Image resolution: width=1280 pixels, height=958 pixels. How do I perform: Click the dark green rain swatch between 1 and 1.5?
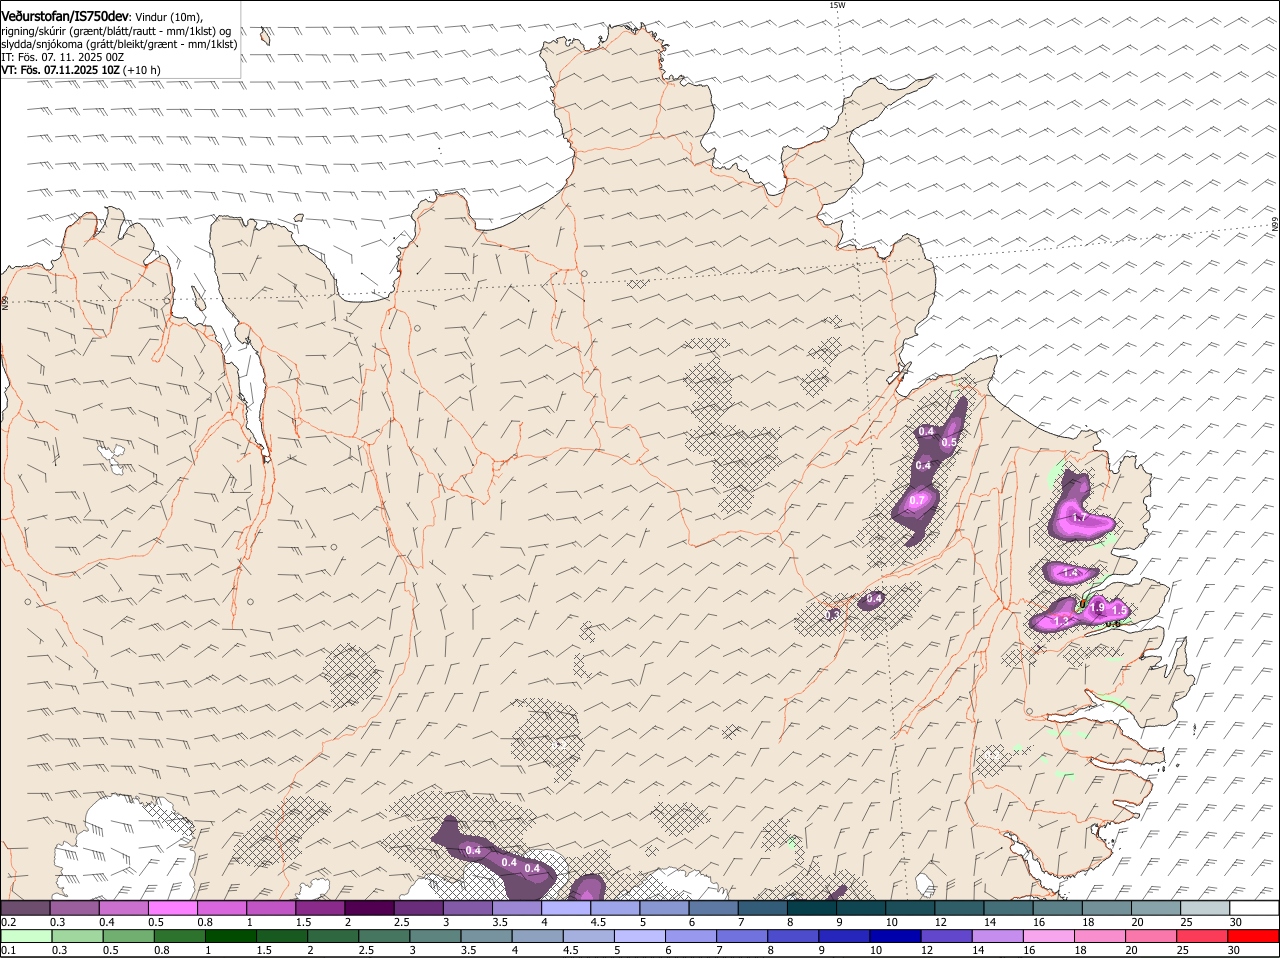point(230,936)
